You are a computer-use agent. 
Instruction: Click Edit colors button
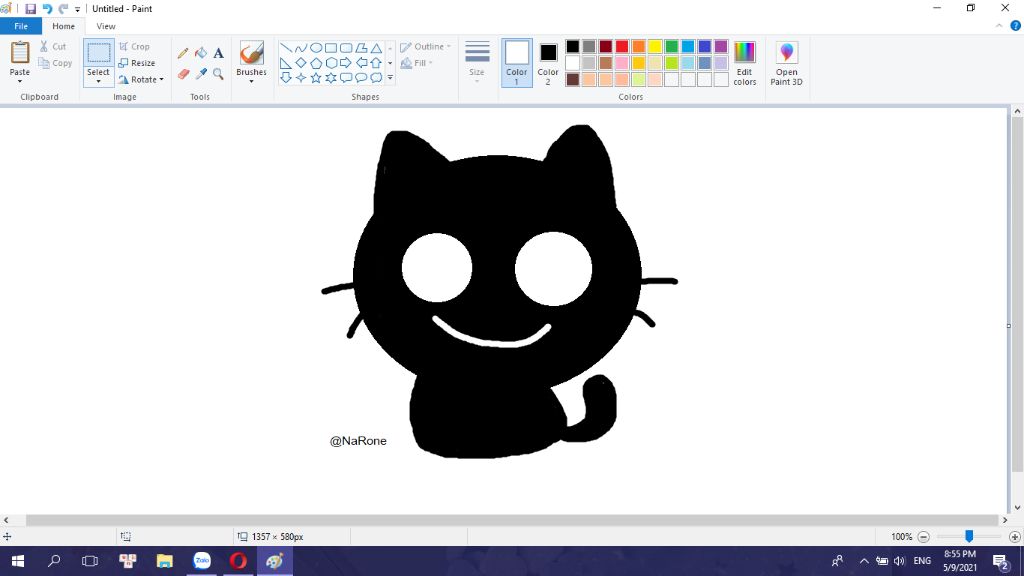click(x=744, y=63)
